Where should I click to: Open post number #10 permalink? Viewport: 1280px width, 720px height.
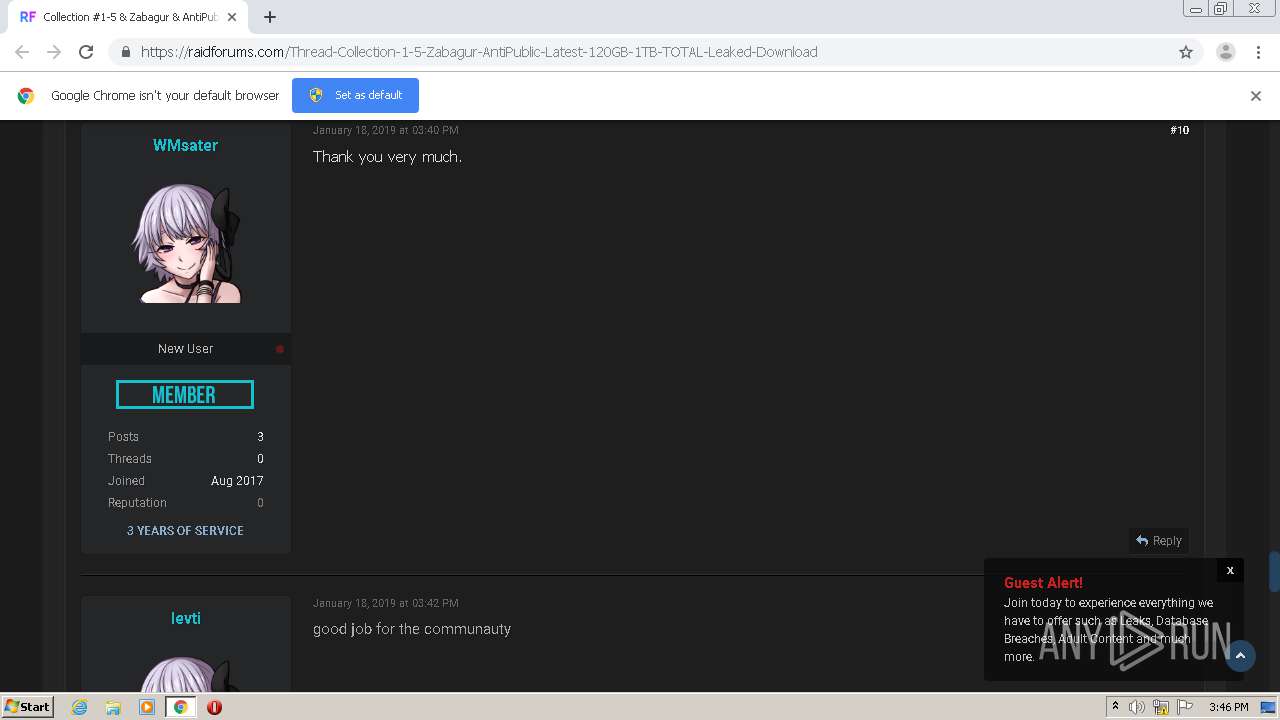tap(1180, 130)
